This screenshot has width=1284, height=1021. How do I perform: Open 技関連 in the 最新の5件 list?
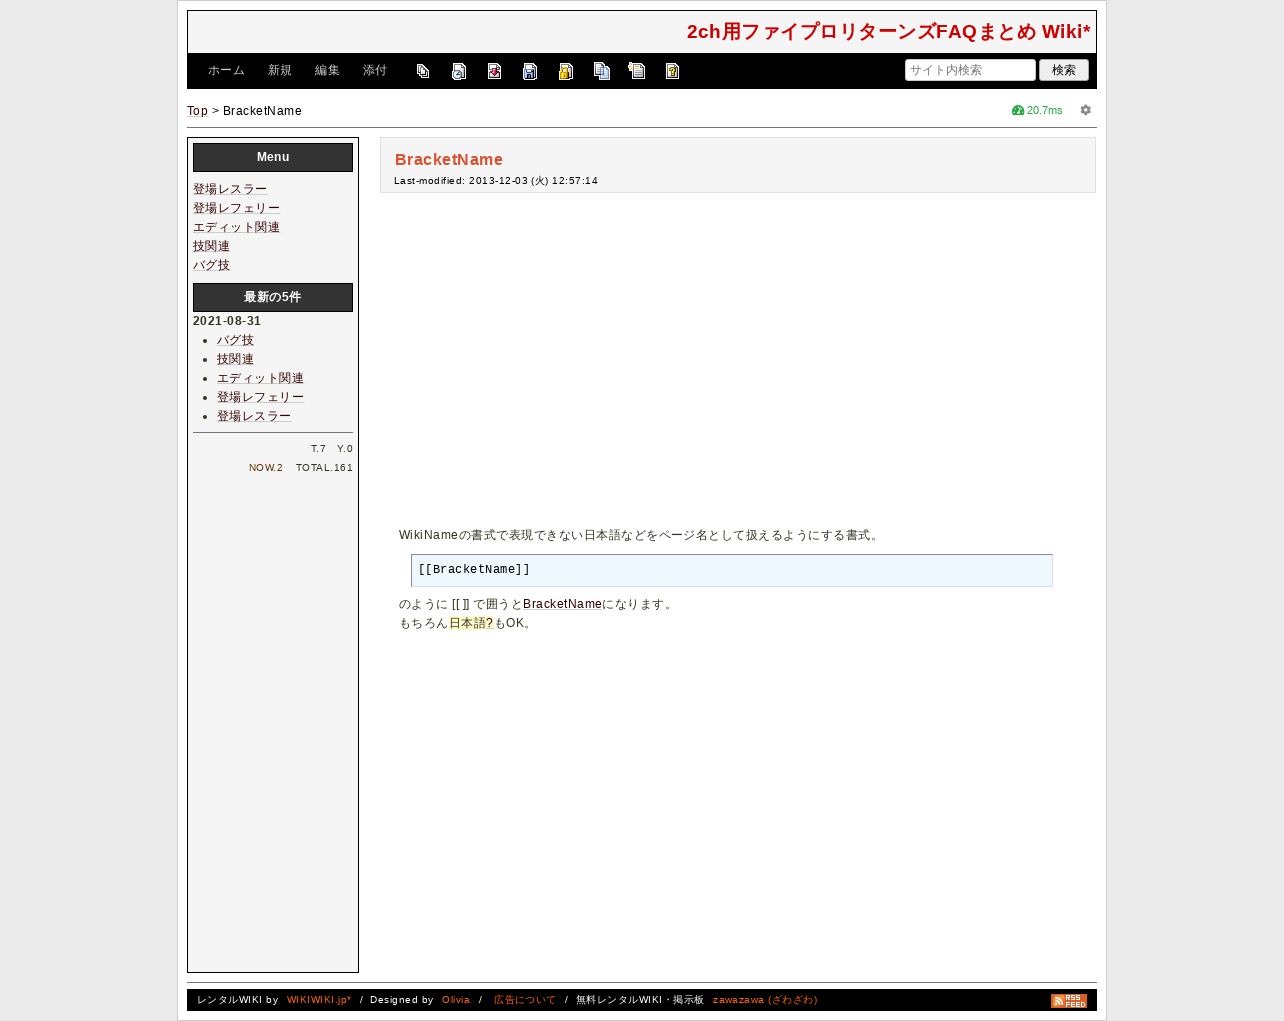pos(235,359)
